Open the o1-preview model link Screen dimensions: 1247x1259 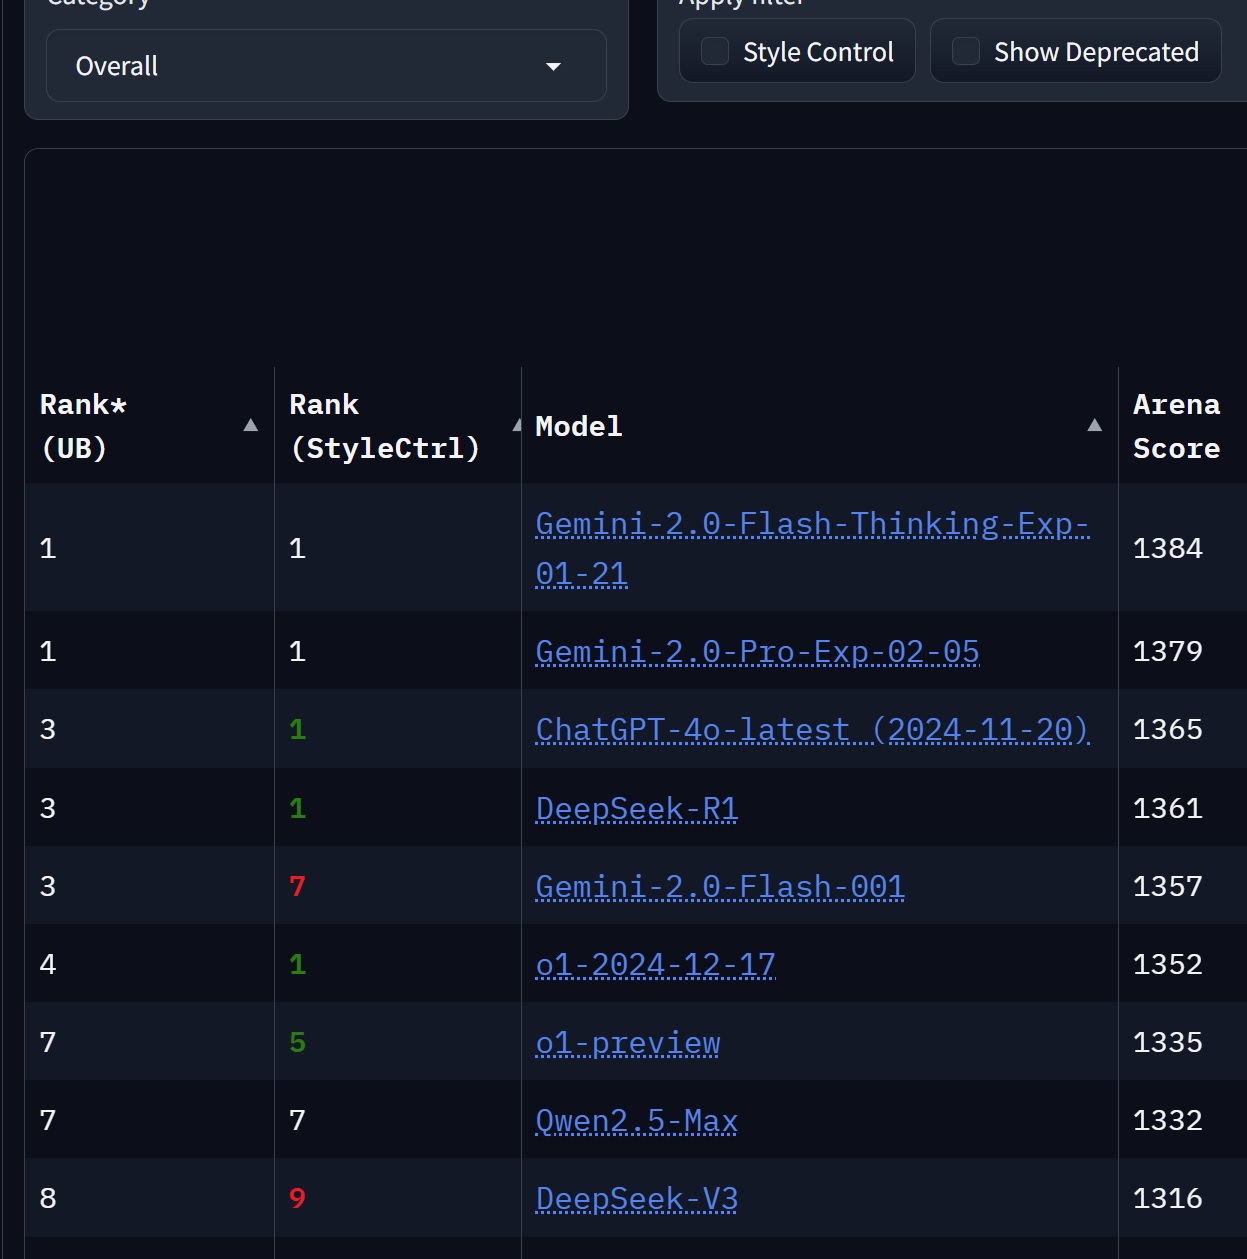click(x=628, y=1042)
